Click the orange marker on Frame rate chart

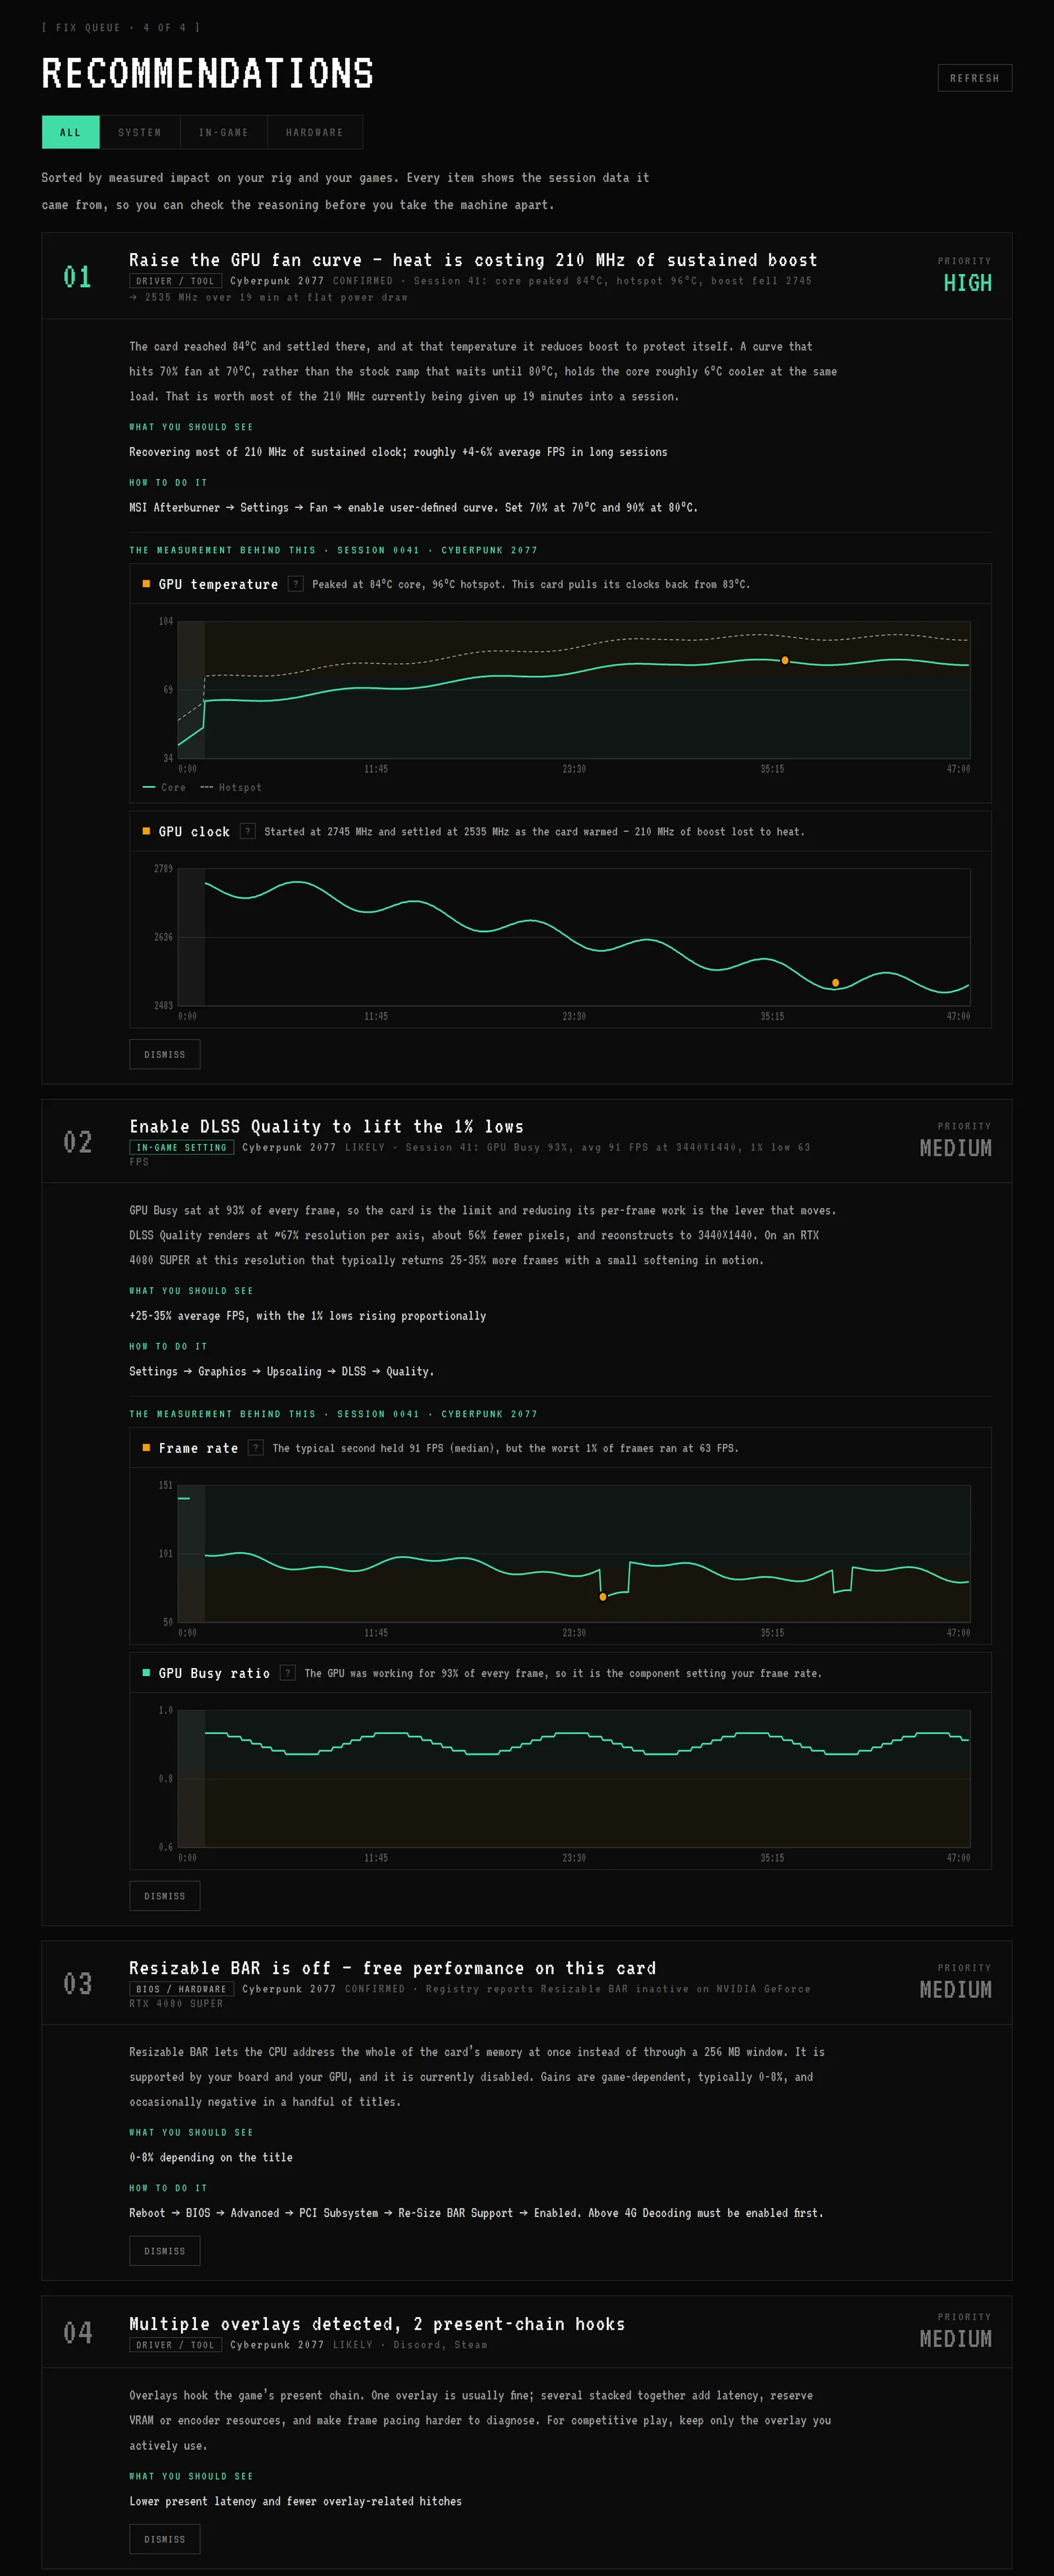(602, 1597)
